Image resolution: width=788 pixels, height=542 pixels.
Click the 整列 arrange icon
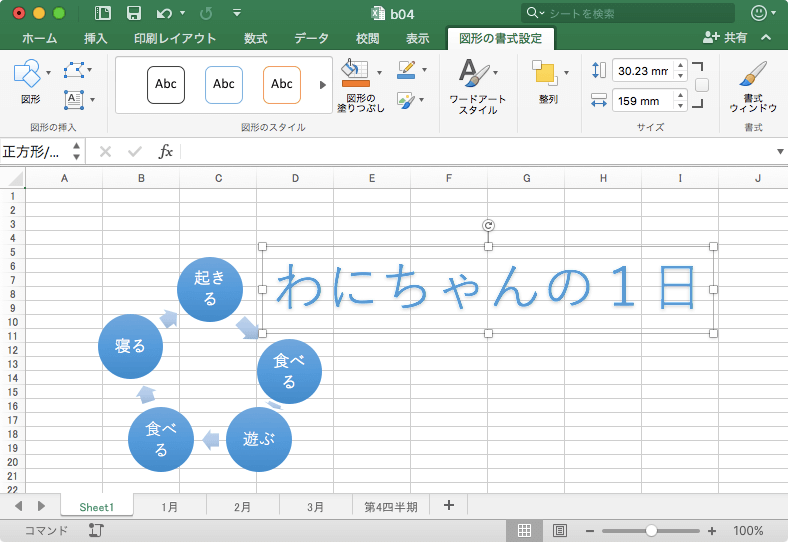tap(544, 73)
